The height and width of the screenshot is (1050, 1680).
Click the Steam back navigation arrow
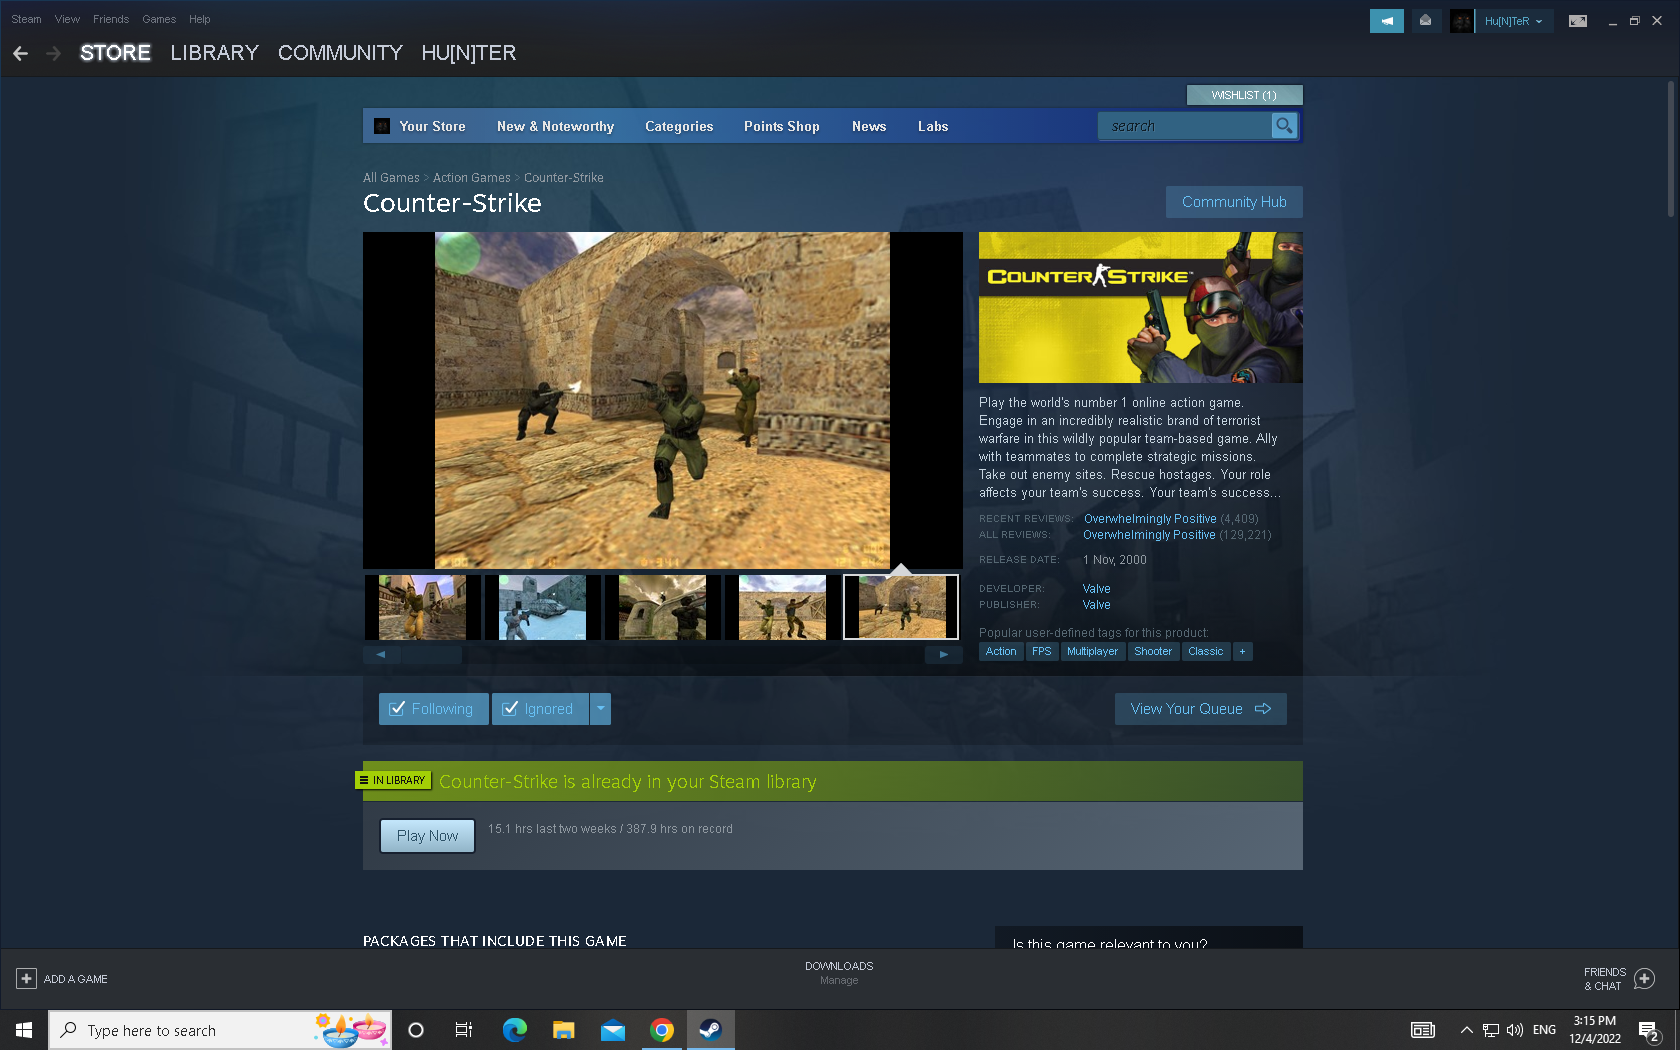21,53
